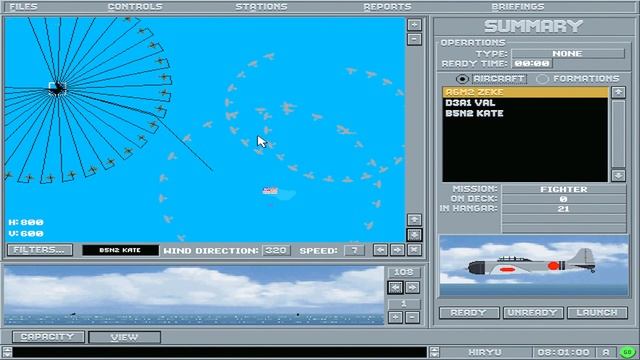
Task: Click the wind speed value 7
Action: coord(354,250)
